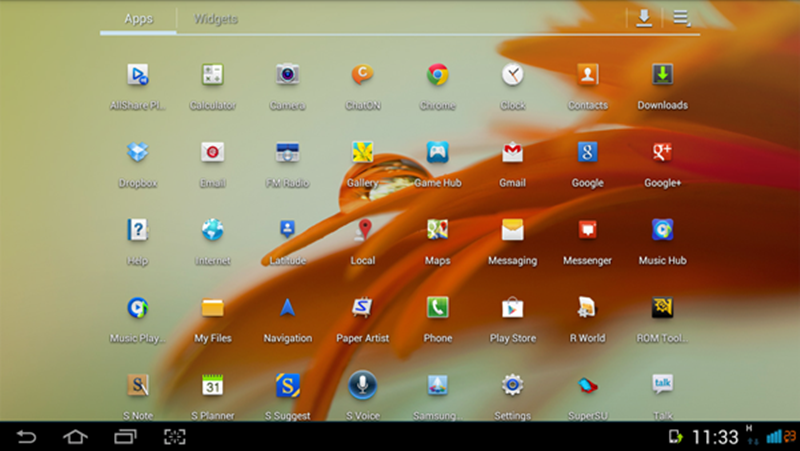Launch the SuperSU app

click(x=588, y=385)
